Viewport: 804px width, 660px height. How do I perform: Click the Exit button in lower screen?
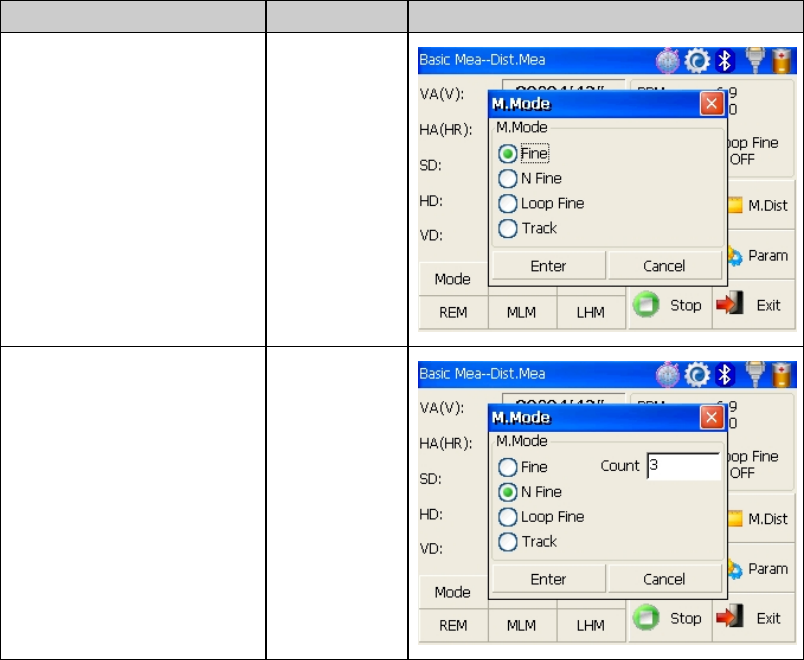click(x=754, y=618)
